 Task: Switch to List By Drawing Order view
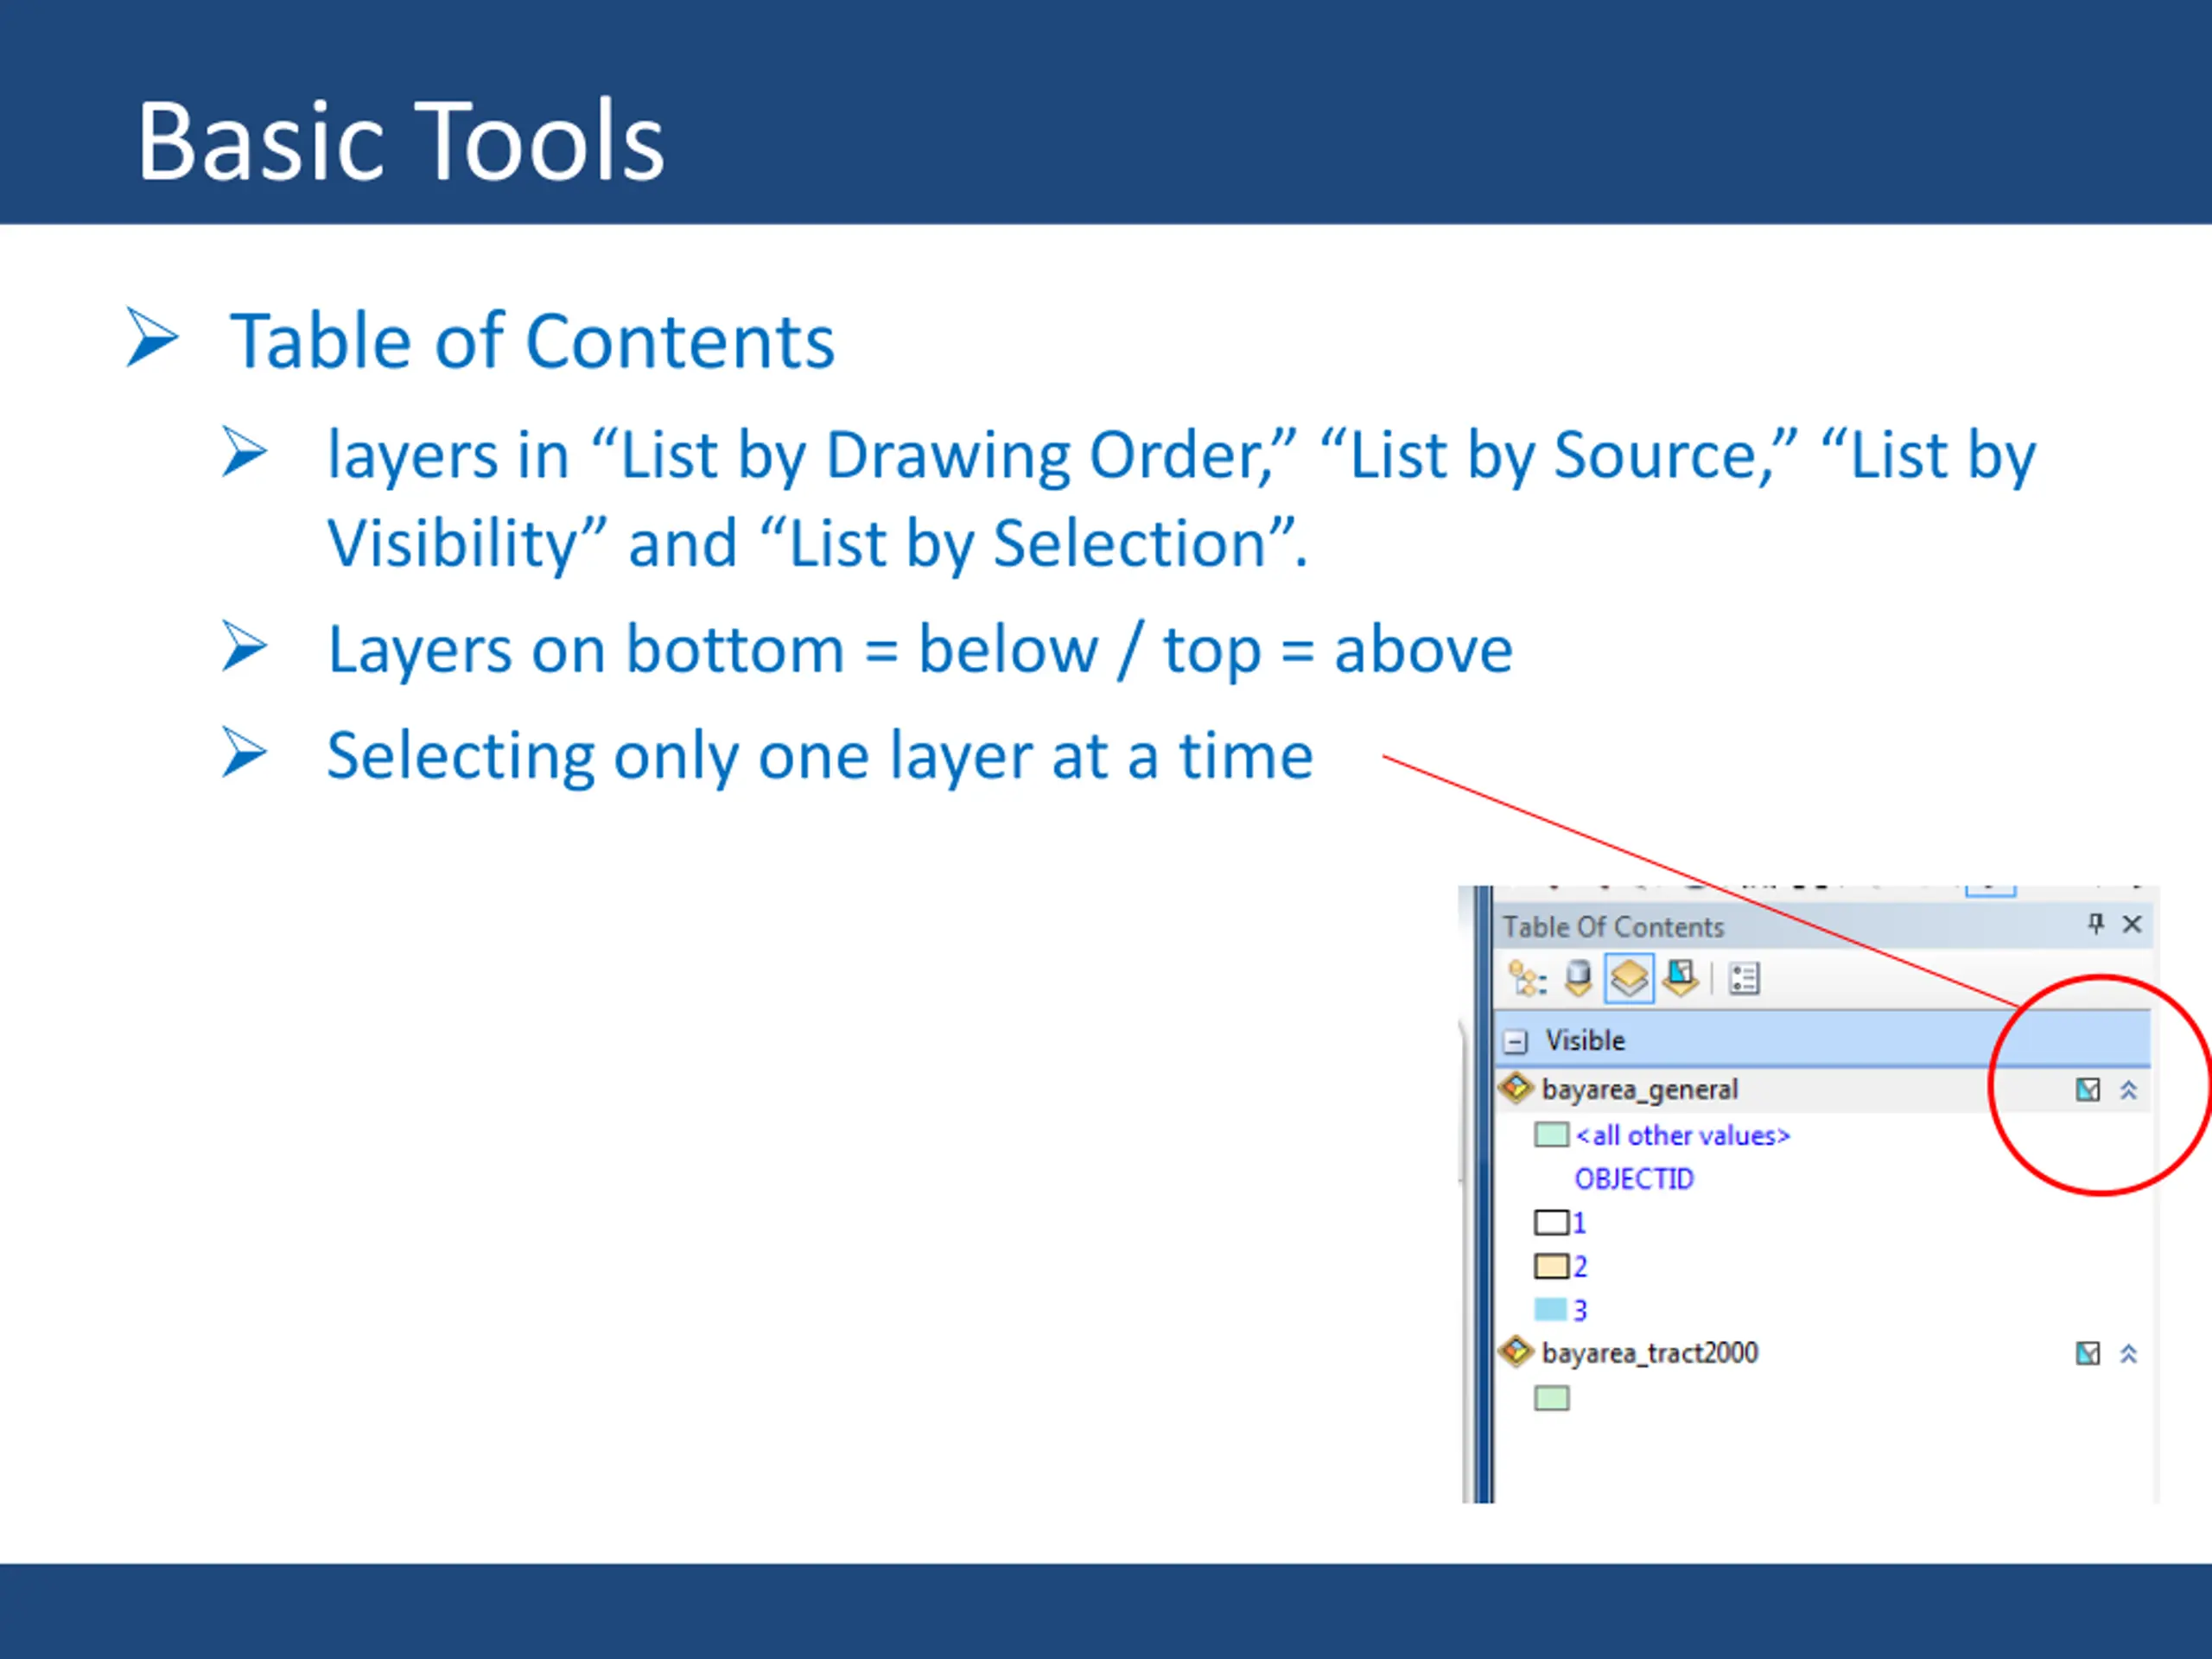click(1527, 979)
